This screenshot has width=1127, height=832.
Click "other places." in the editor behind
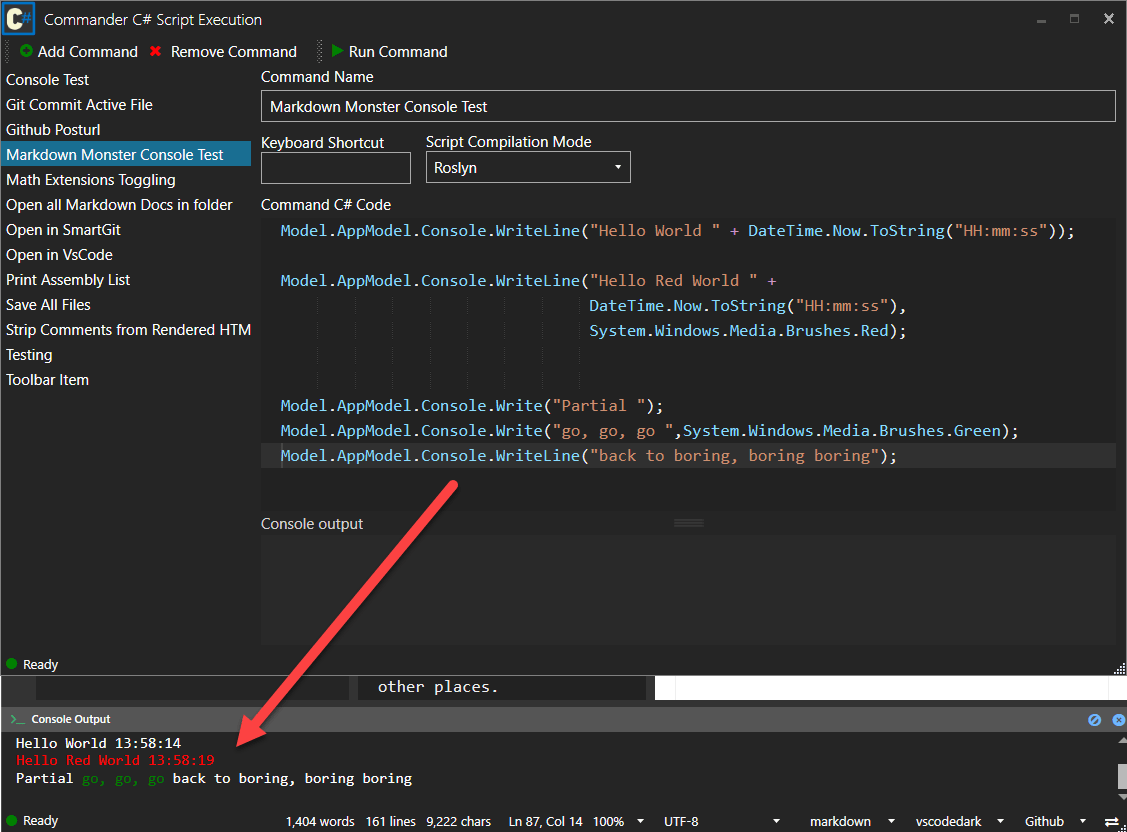pyautogui.click(x=438, y=687)
